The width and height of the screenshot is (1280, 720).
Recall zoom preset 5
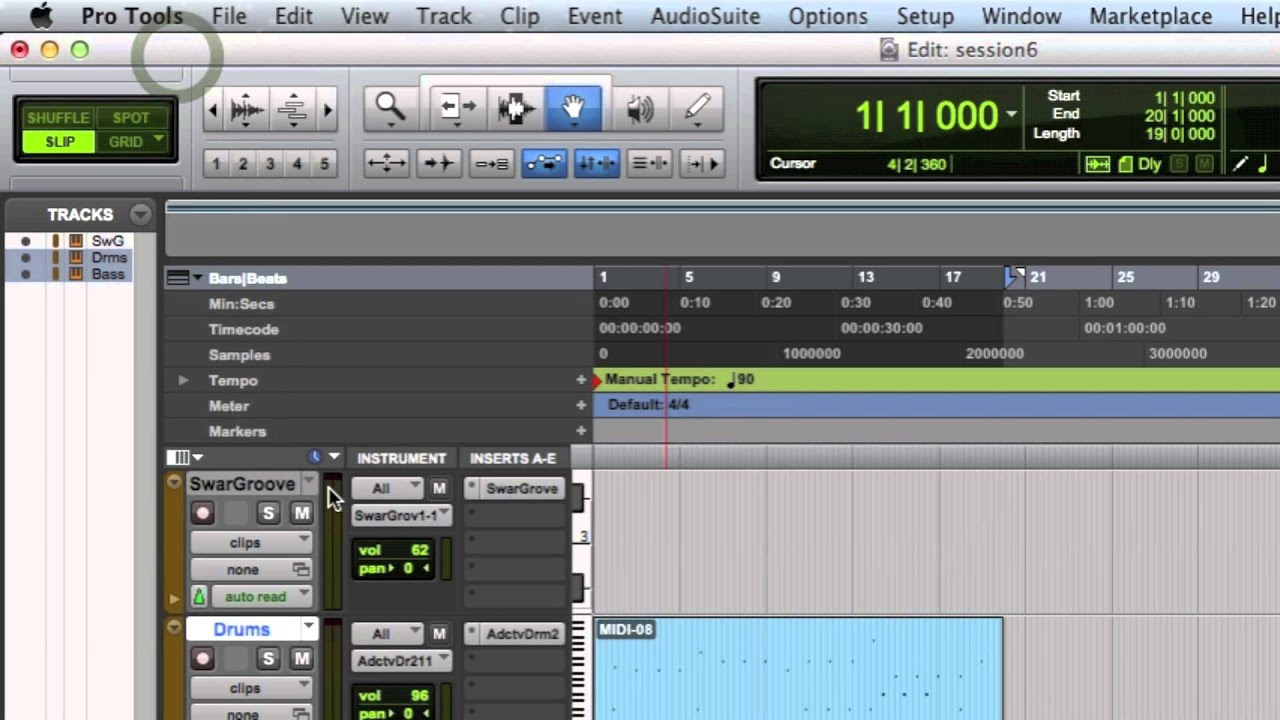(324, 163)
